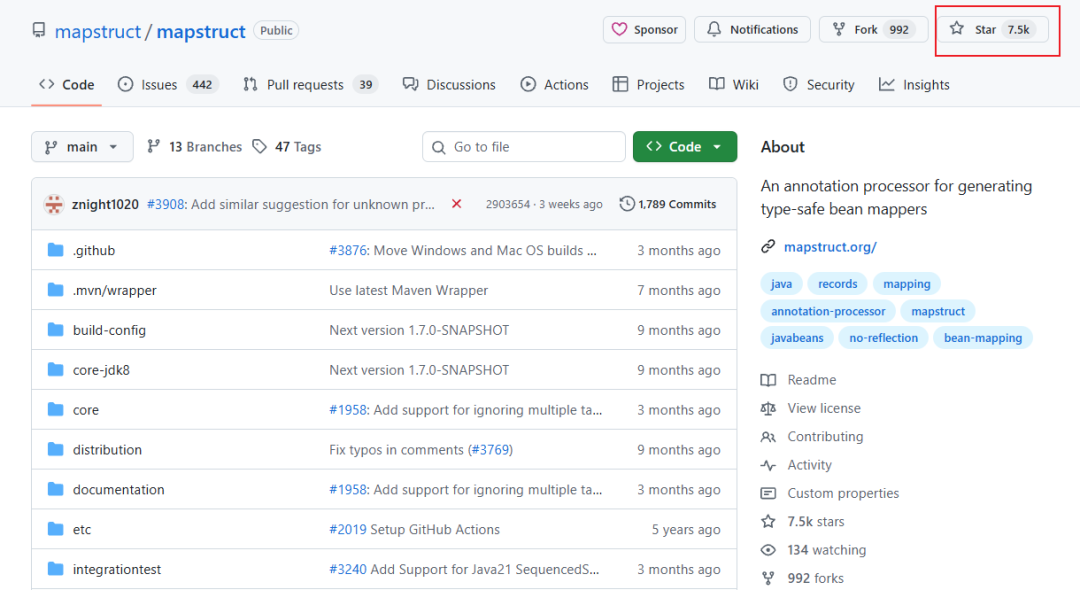Visit the mapstruct.org/ website link
Image resolution: width=1080 pixels, height=590 pixels.
(830, 246)
